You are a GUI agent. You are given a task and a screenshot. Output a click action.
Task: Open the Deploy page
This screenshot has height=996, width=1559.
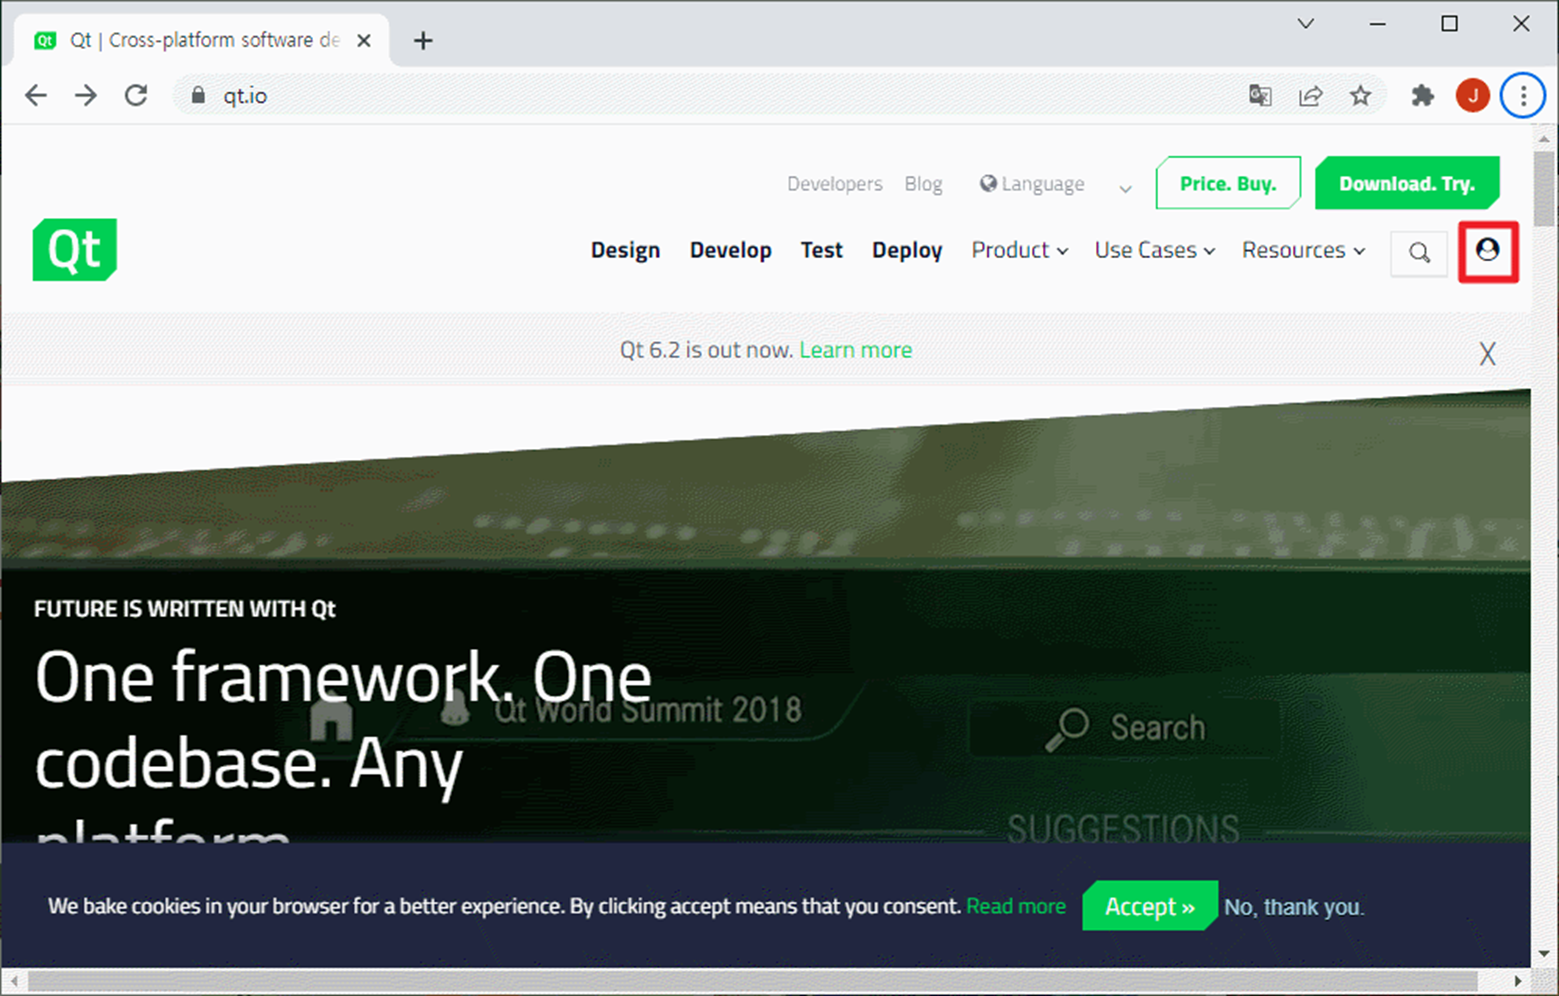907,250
